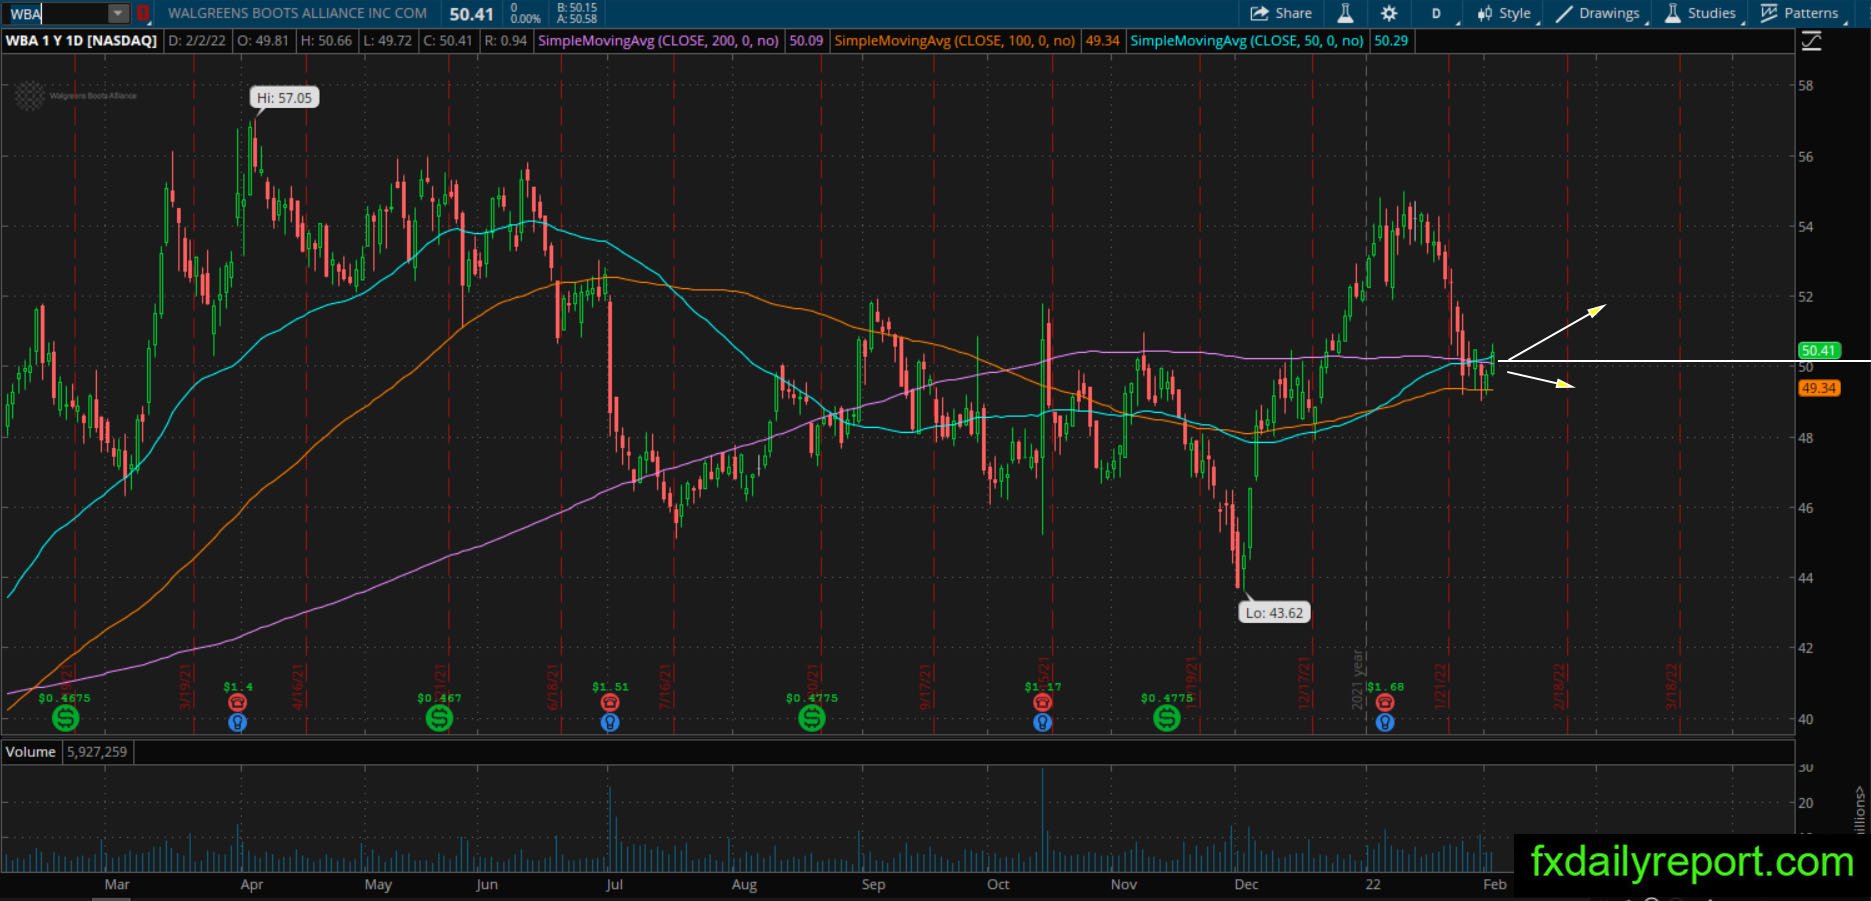Click the 'Jul' label on time axis
1871x901 pixels.
coord(614,884)
